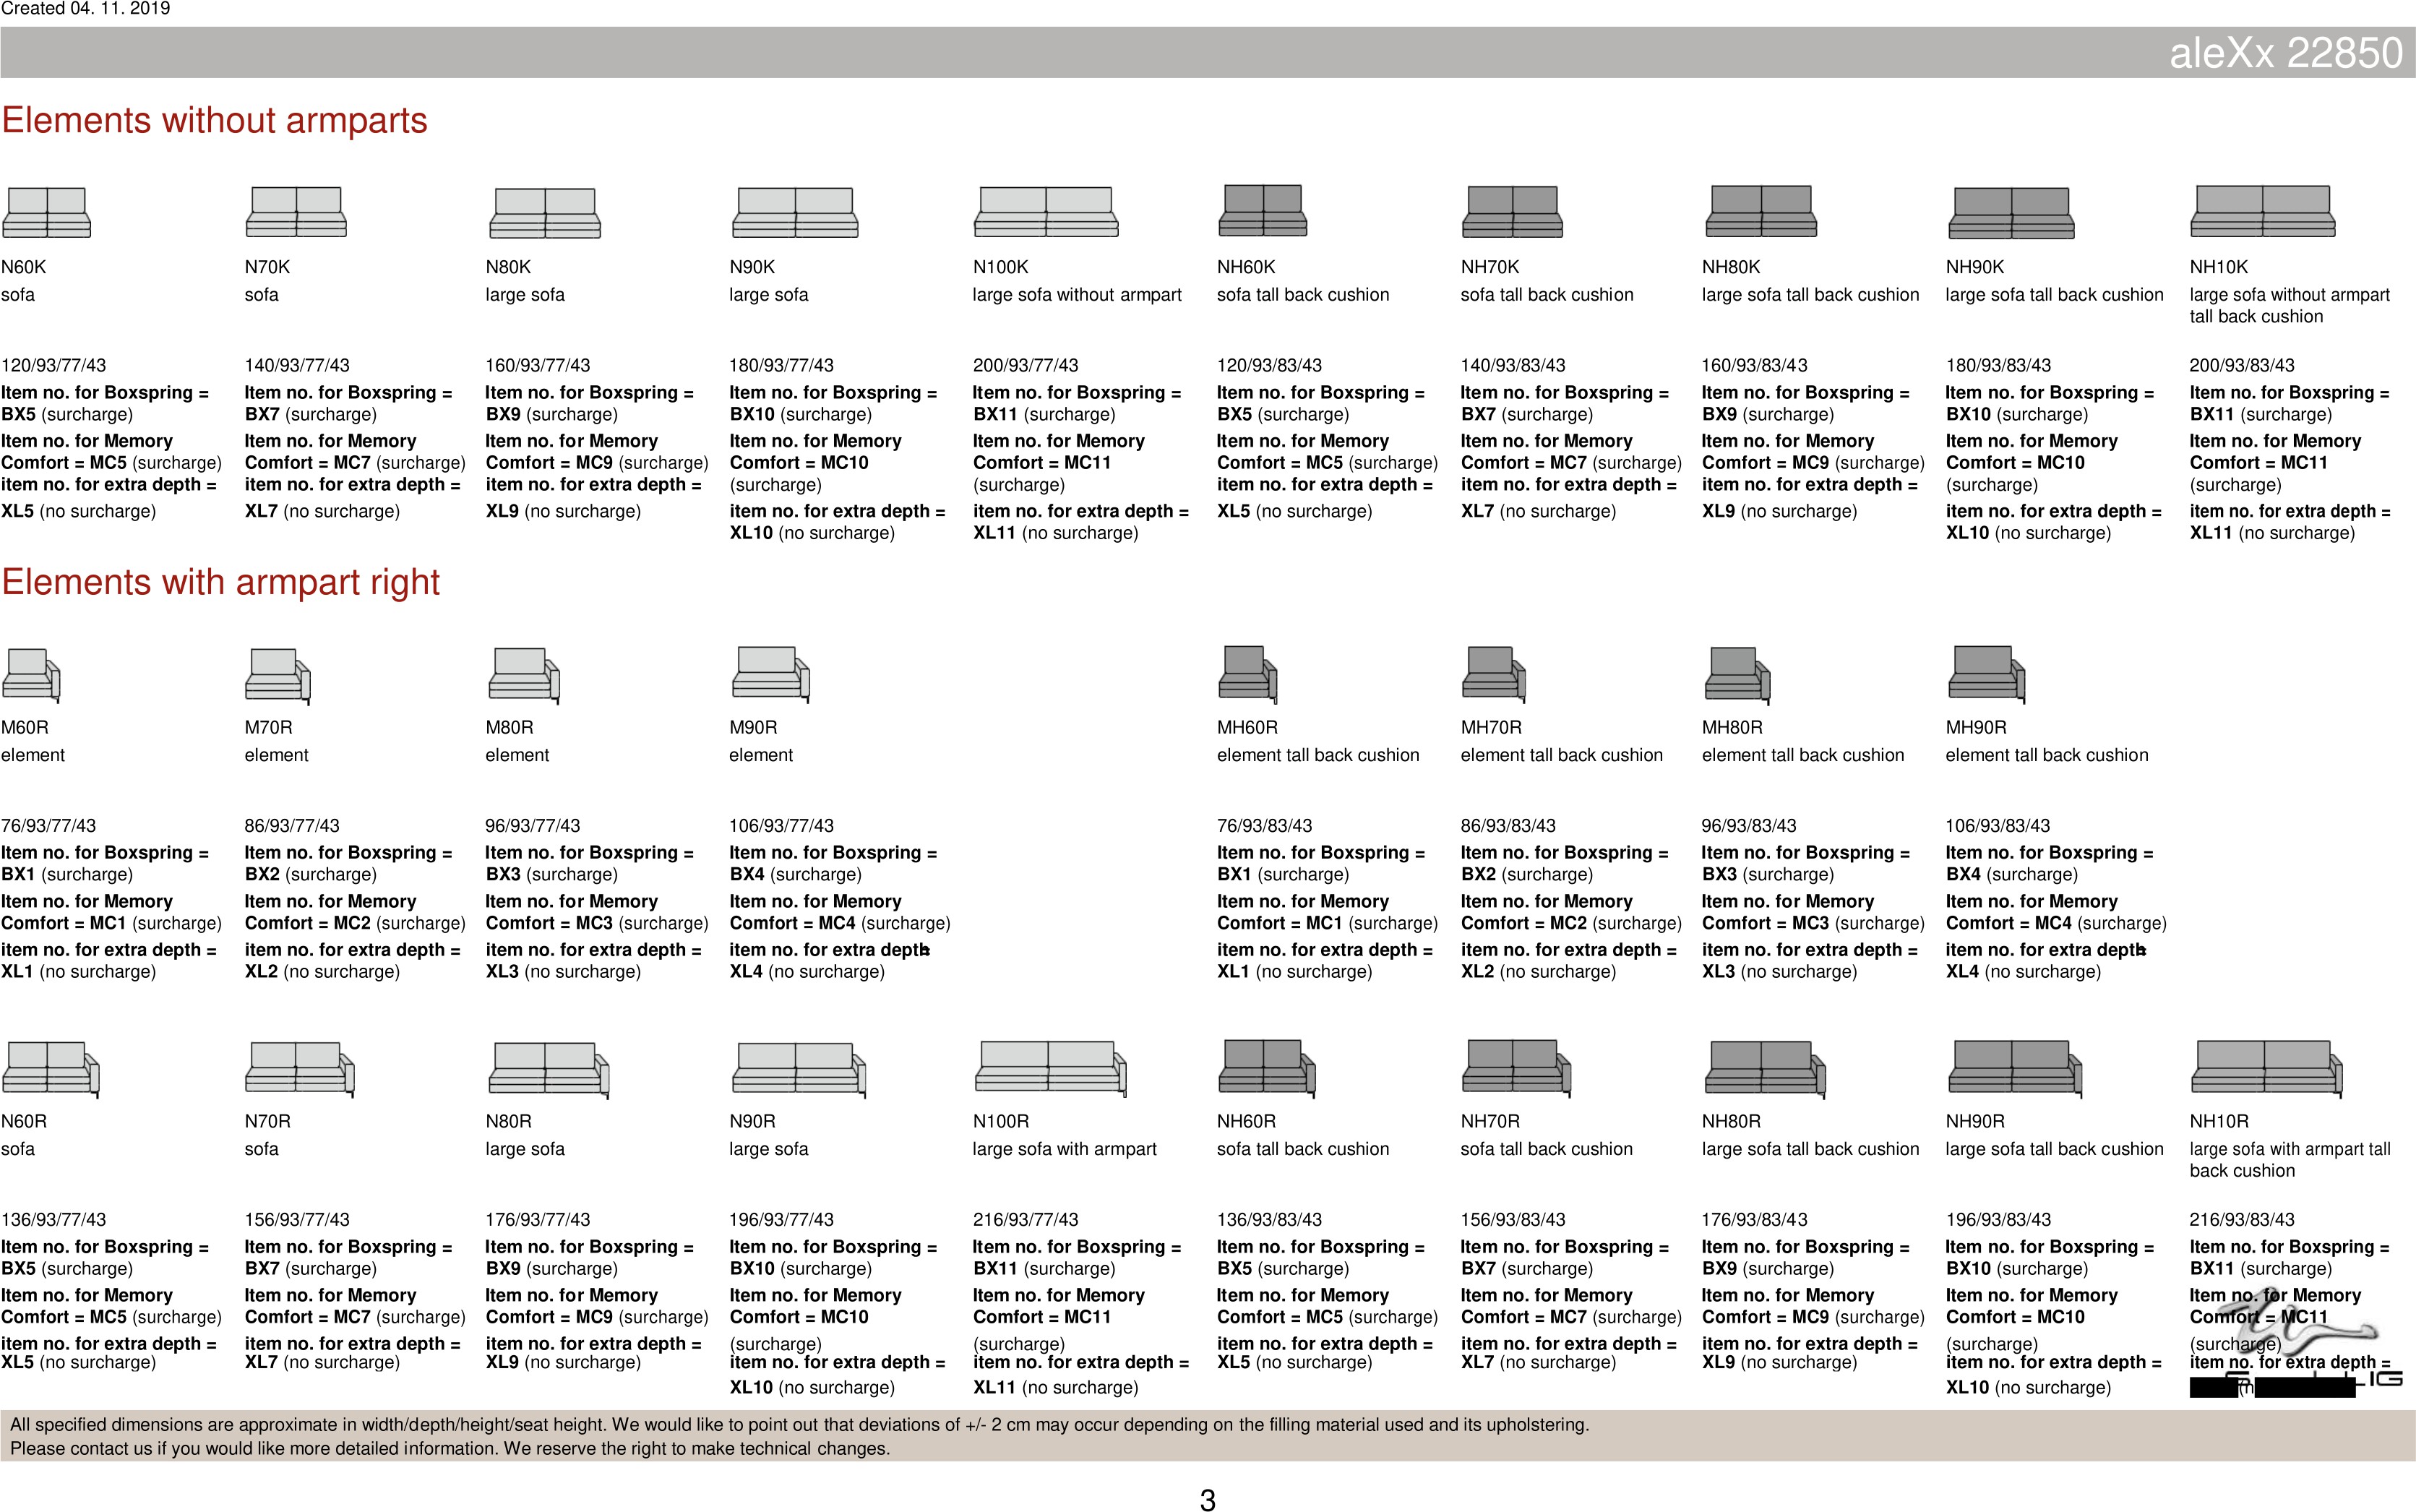Screen dimensions: 2416x1512
Task: Click the dimensions '120/93/77/43' under N60K
Action: pos(54,365)
